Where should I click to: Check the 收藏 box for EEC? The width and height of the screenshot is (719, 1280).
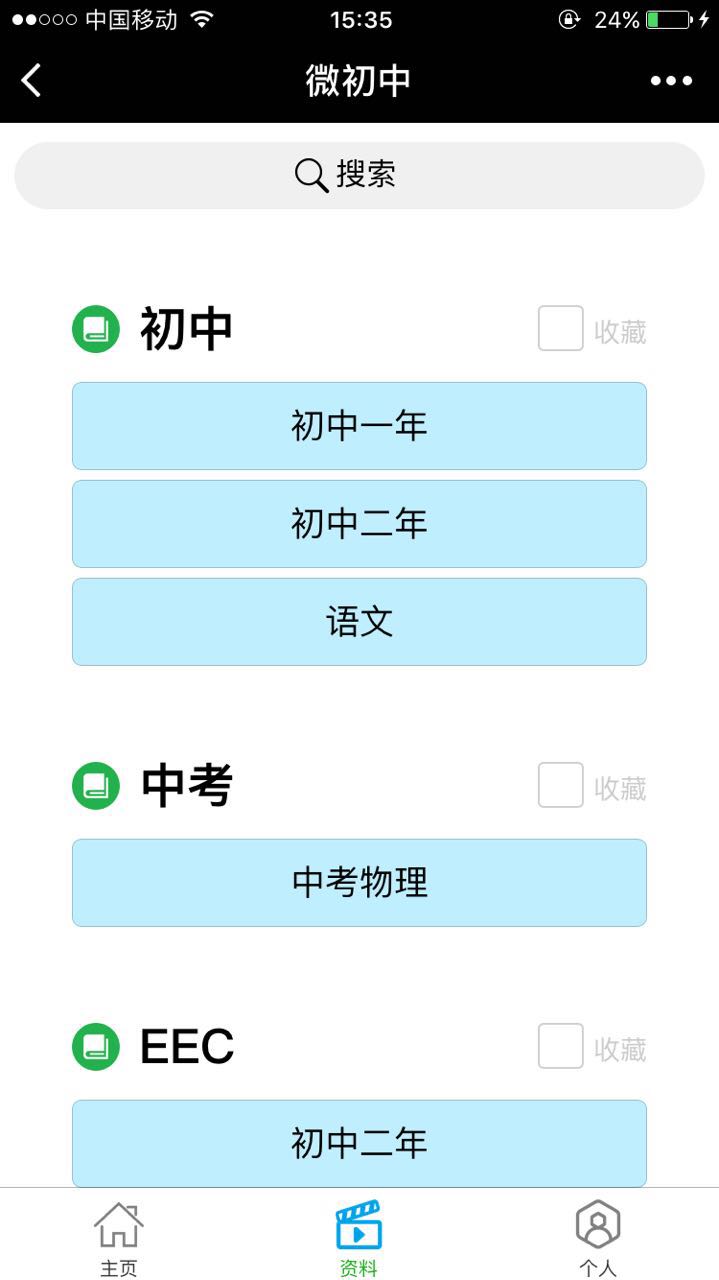tap(561, 1047)
